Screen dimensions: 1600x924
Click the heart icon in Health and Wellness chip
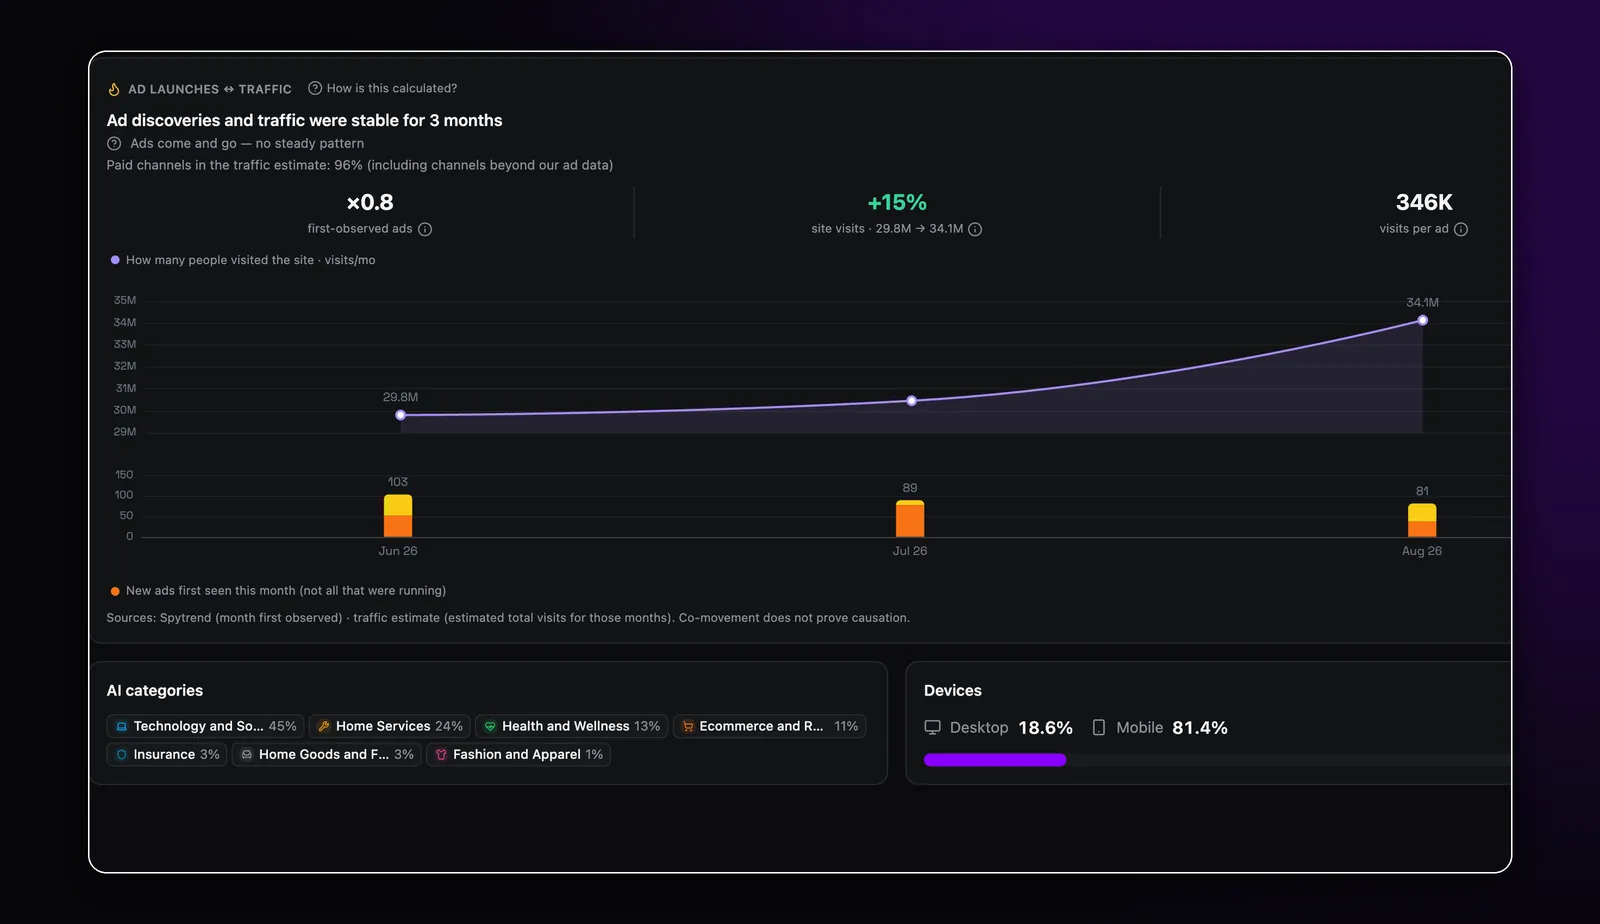[490, 727]
